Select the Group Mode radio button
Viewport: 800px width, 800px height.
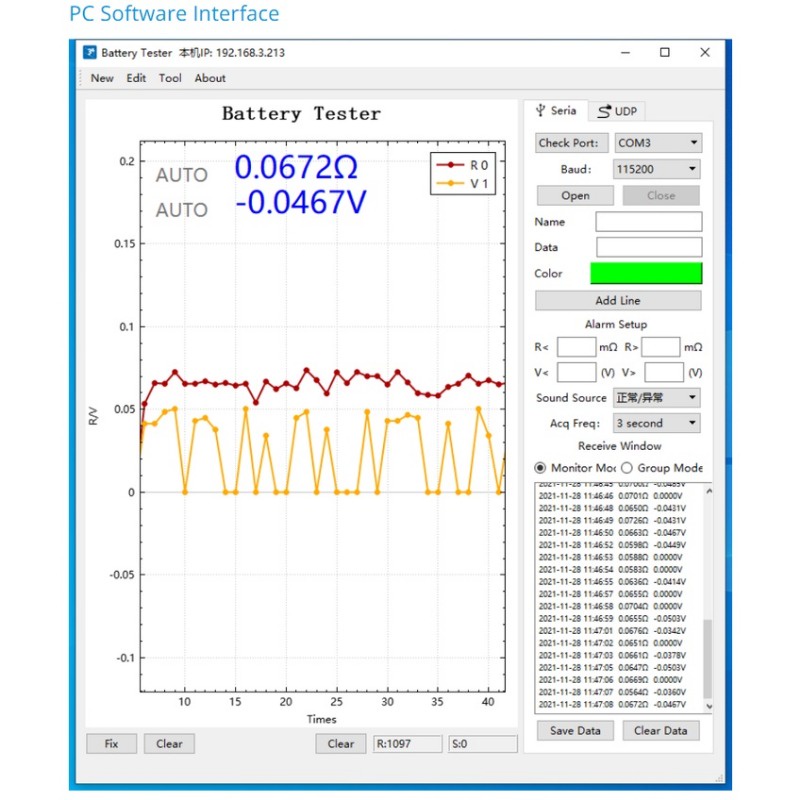[x=627, y=468]
